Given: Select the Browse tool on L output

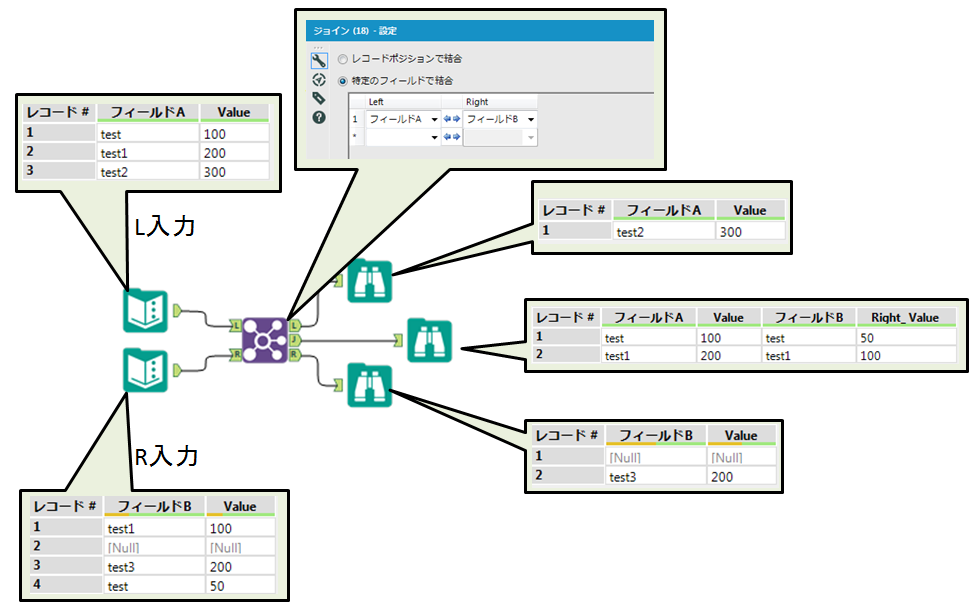Looking at the screenshot, I should click(370, 284).
